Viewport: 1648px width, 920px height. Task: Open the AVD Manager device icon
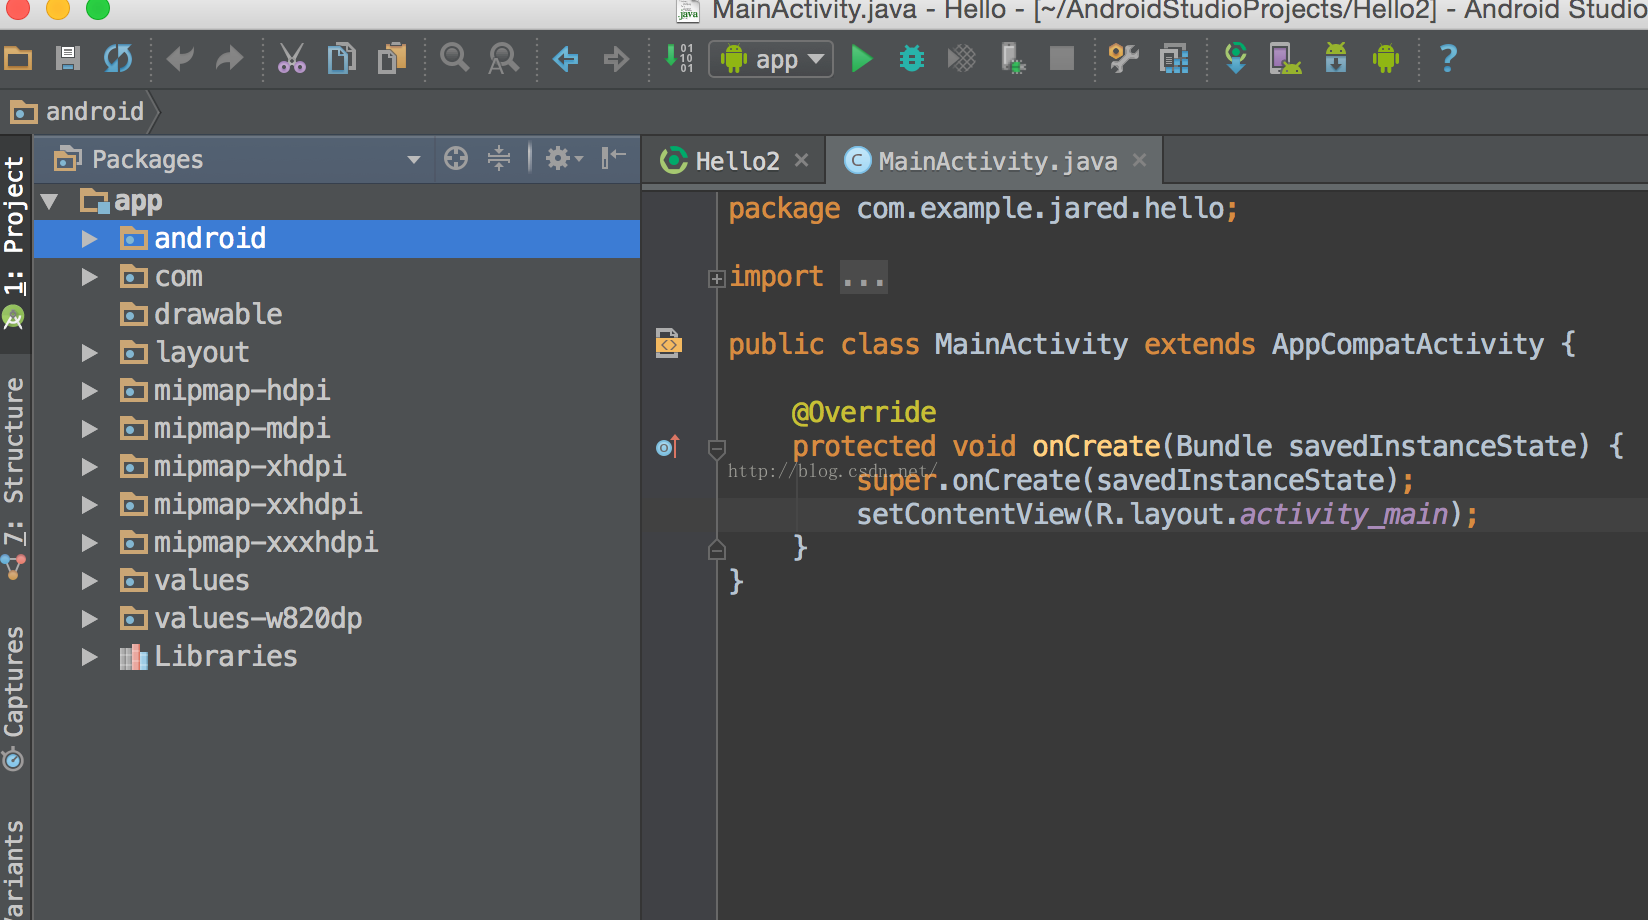pos(1286,59)
